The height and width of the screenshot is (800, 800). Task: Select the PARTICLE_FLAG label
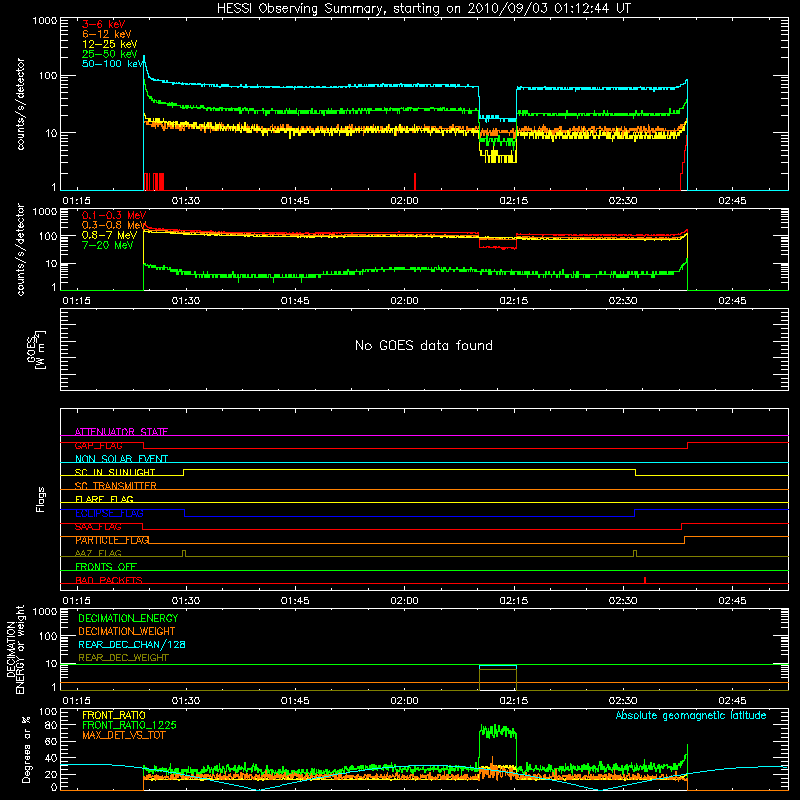tap(112, 540)
